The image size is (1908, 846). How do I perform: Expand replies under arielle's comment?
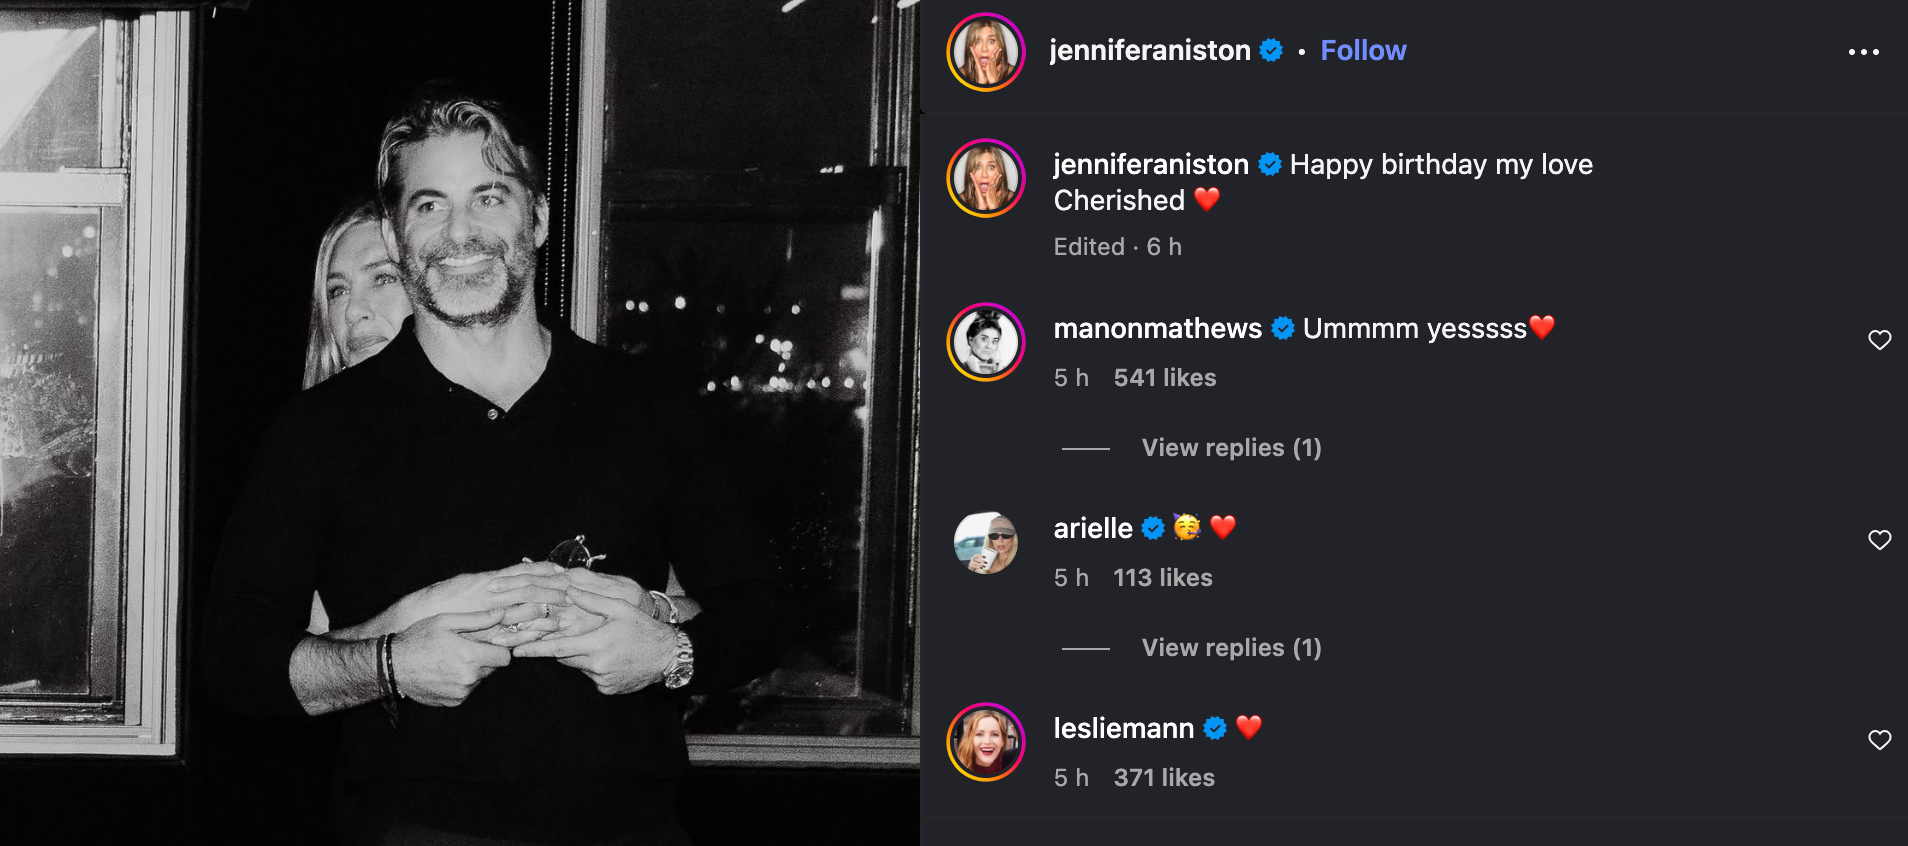coord(1231,648)
